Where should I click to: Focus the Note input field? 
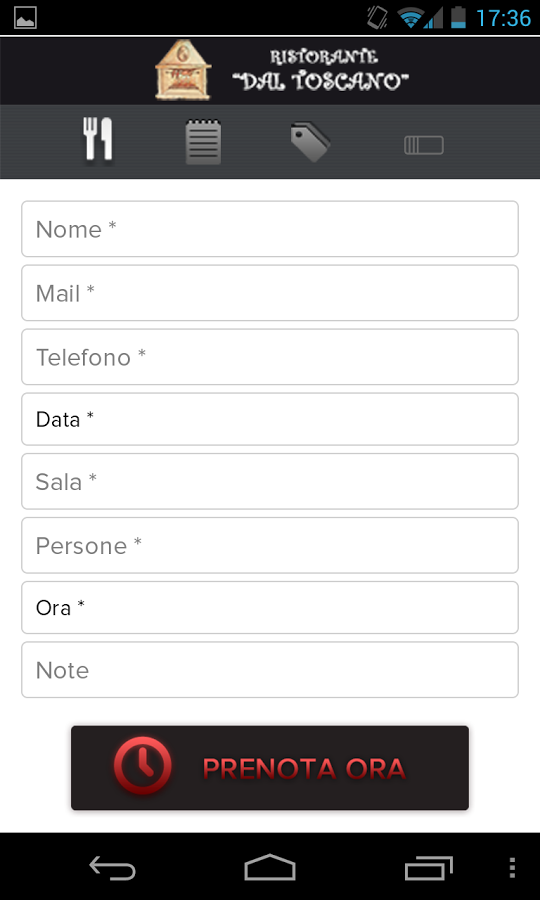tap(270, 670)
